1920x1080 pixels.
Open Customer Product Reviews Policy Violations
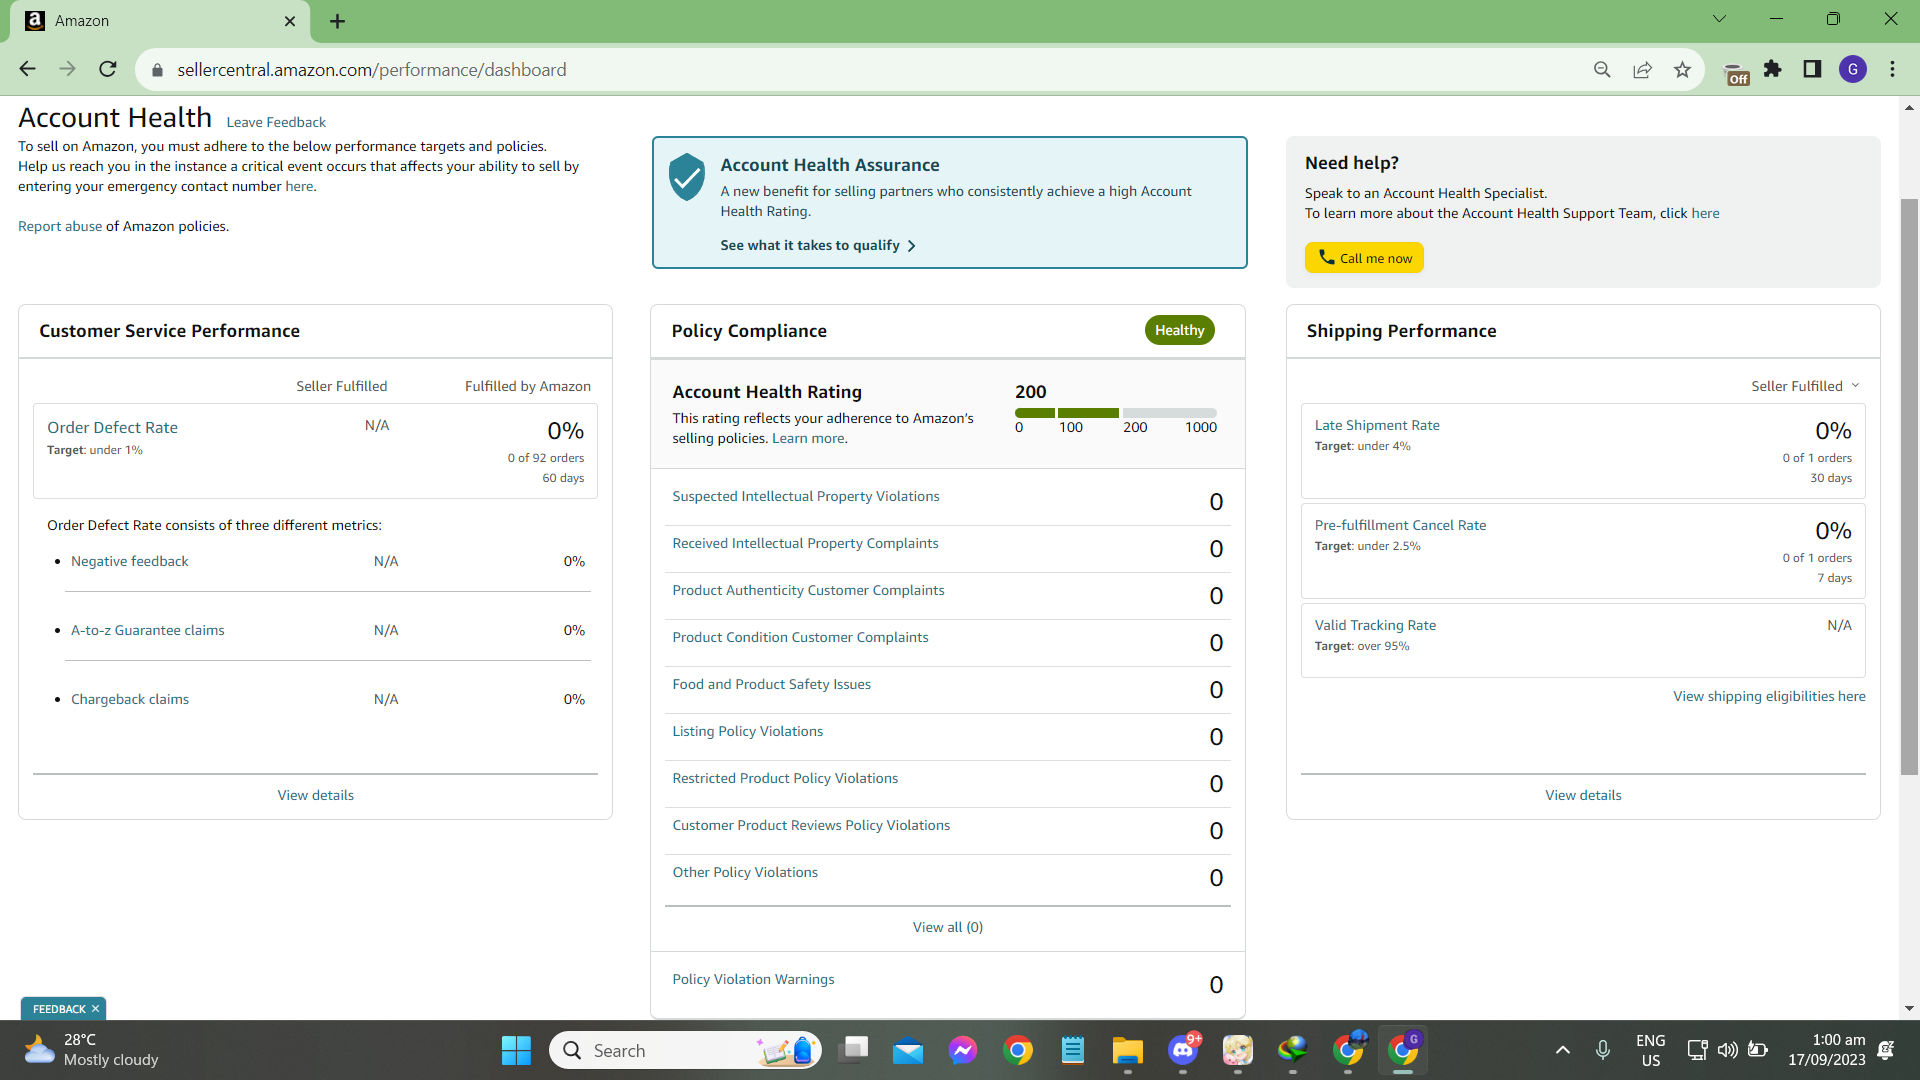click(x=811, y=825)
